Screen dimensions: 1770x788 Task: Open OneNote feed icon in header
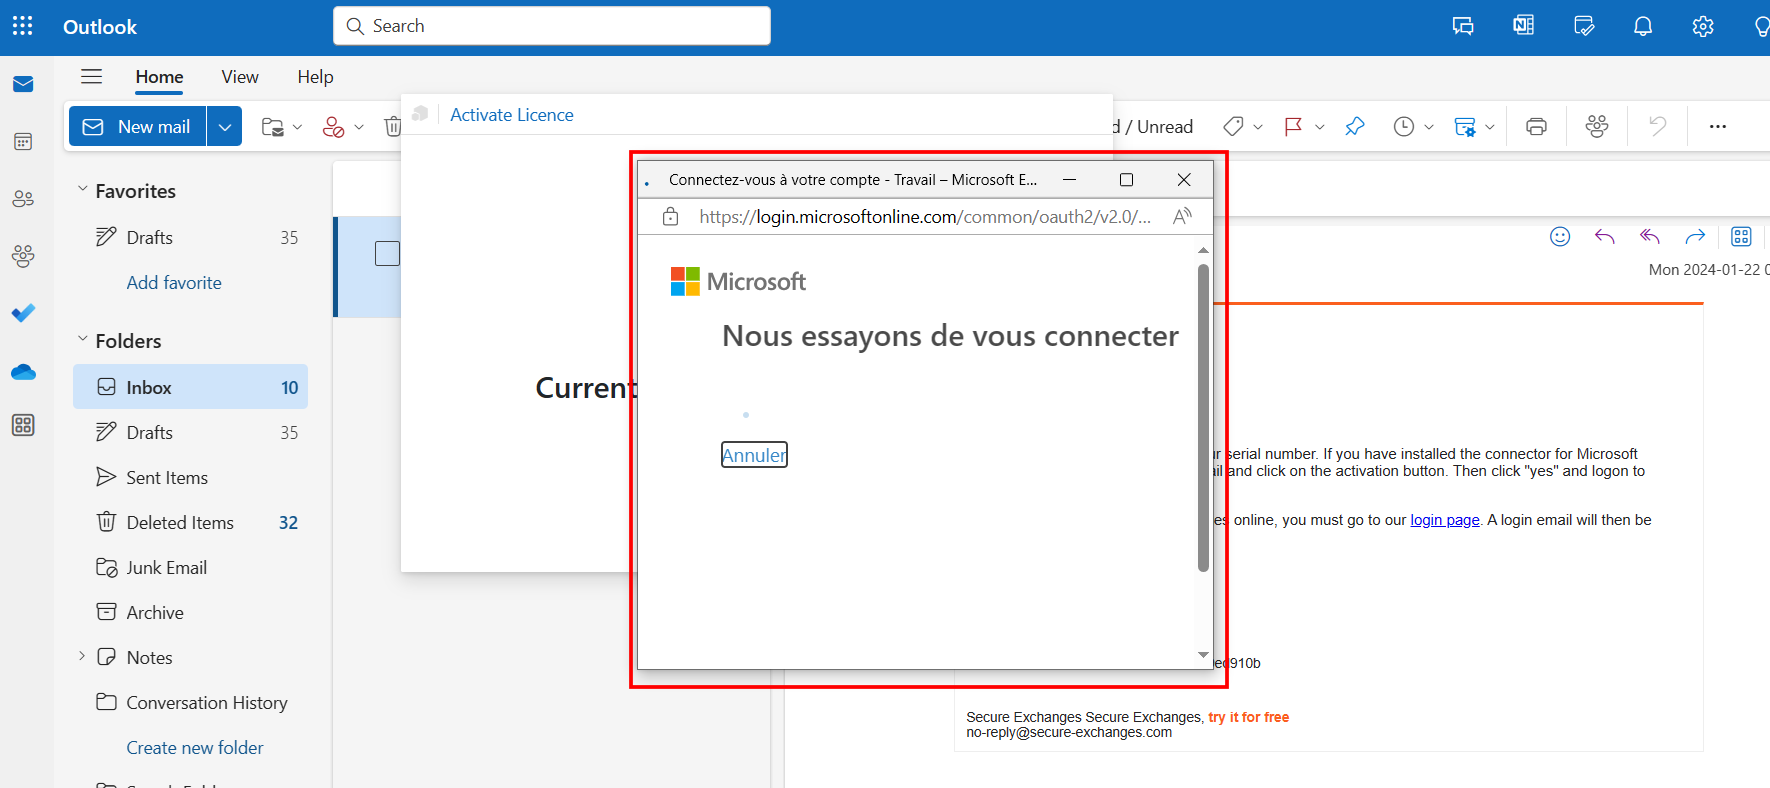(x=1523, y=26)
